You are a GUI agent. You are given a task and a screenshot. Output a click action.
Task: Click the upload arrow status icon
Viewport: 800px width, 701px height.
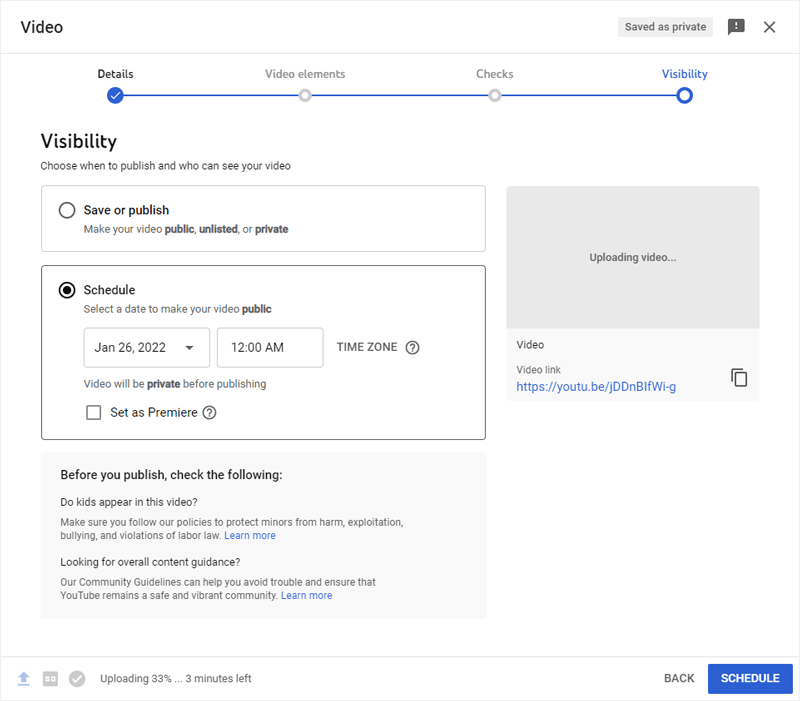point(24,679)
